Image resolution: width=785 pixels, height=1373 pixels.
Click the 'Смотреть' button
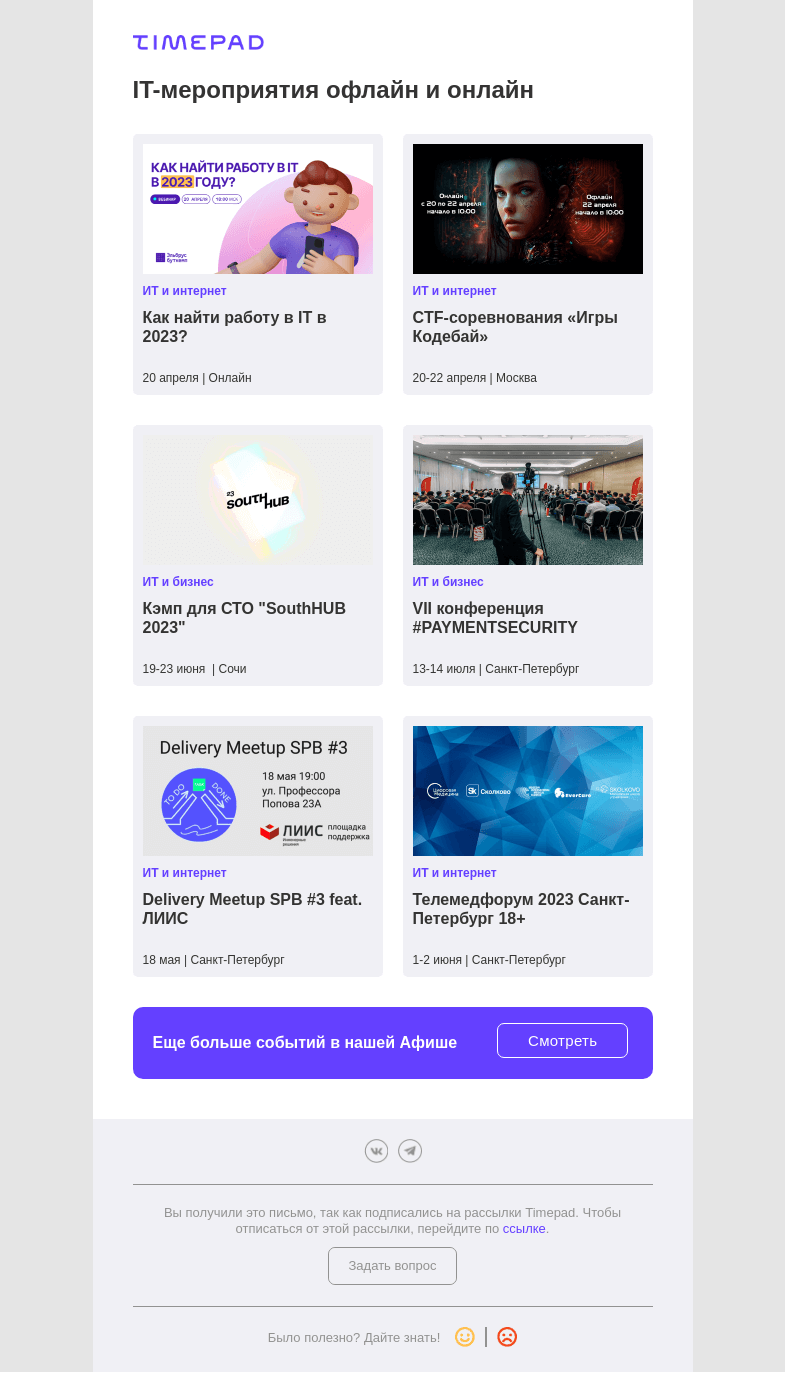click(562, 1040)
